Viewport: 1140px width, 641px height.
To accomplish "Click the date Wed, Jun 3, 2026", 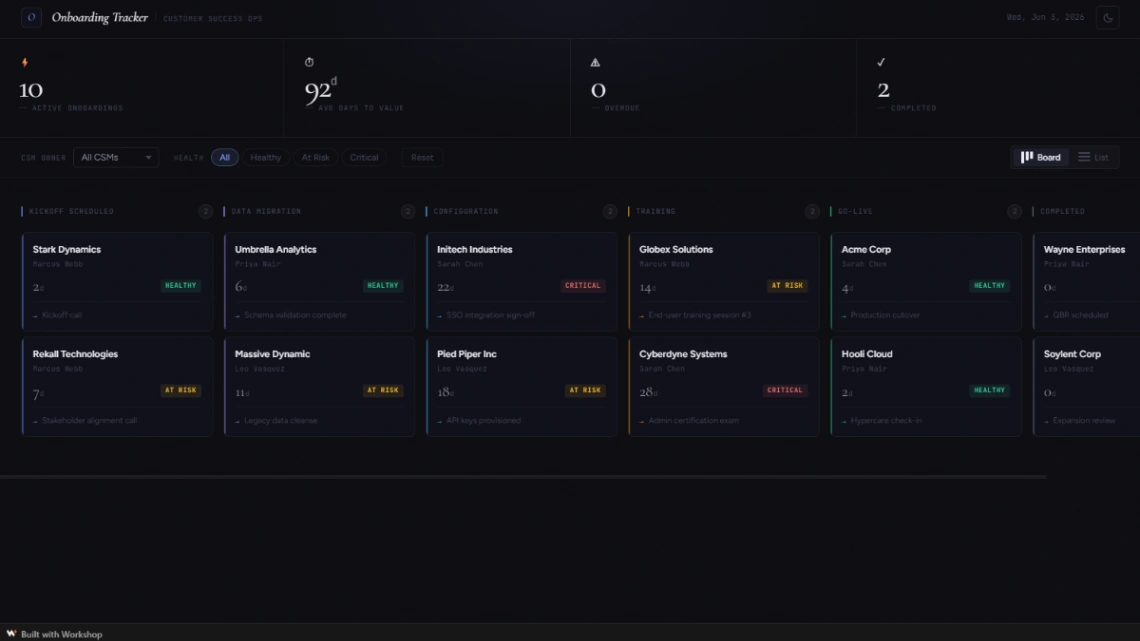I will [x=1045, y=17].
